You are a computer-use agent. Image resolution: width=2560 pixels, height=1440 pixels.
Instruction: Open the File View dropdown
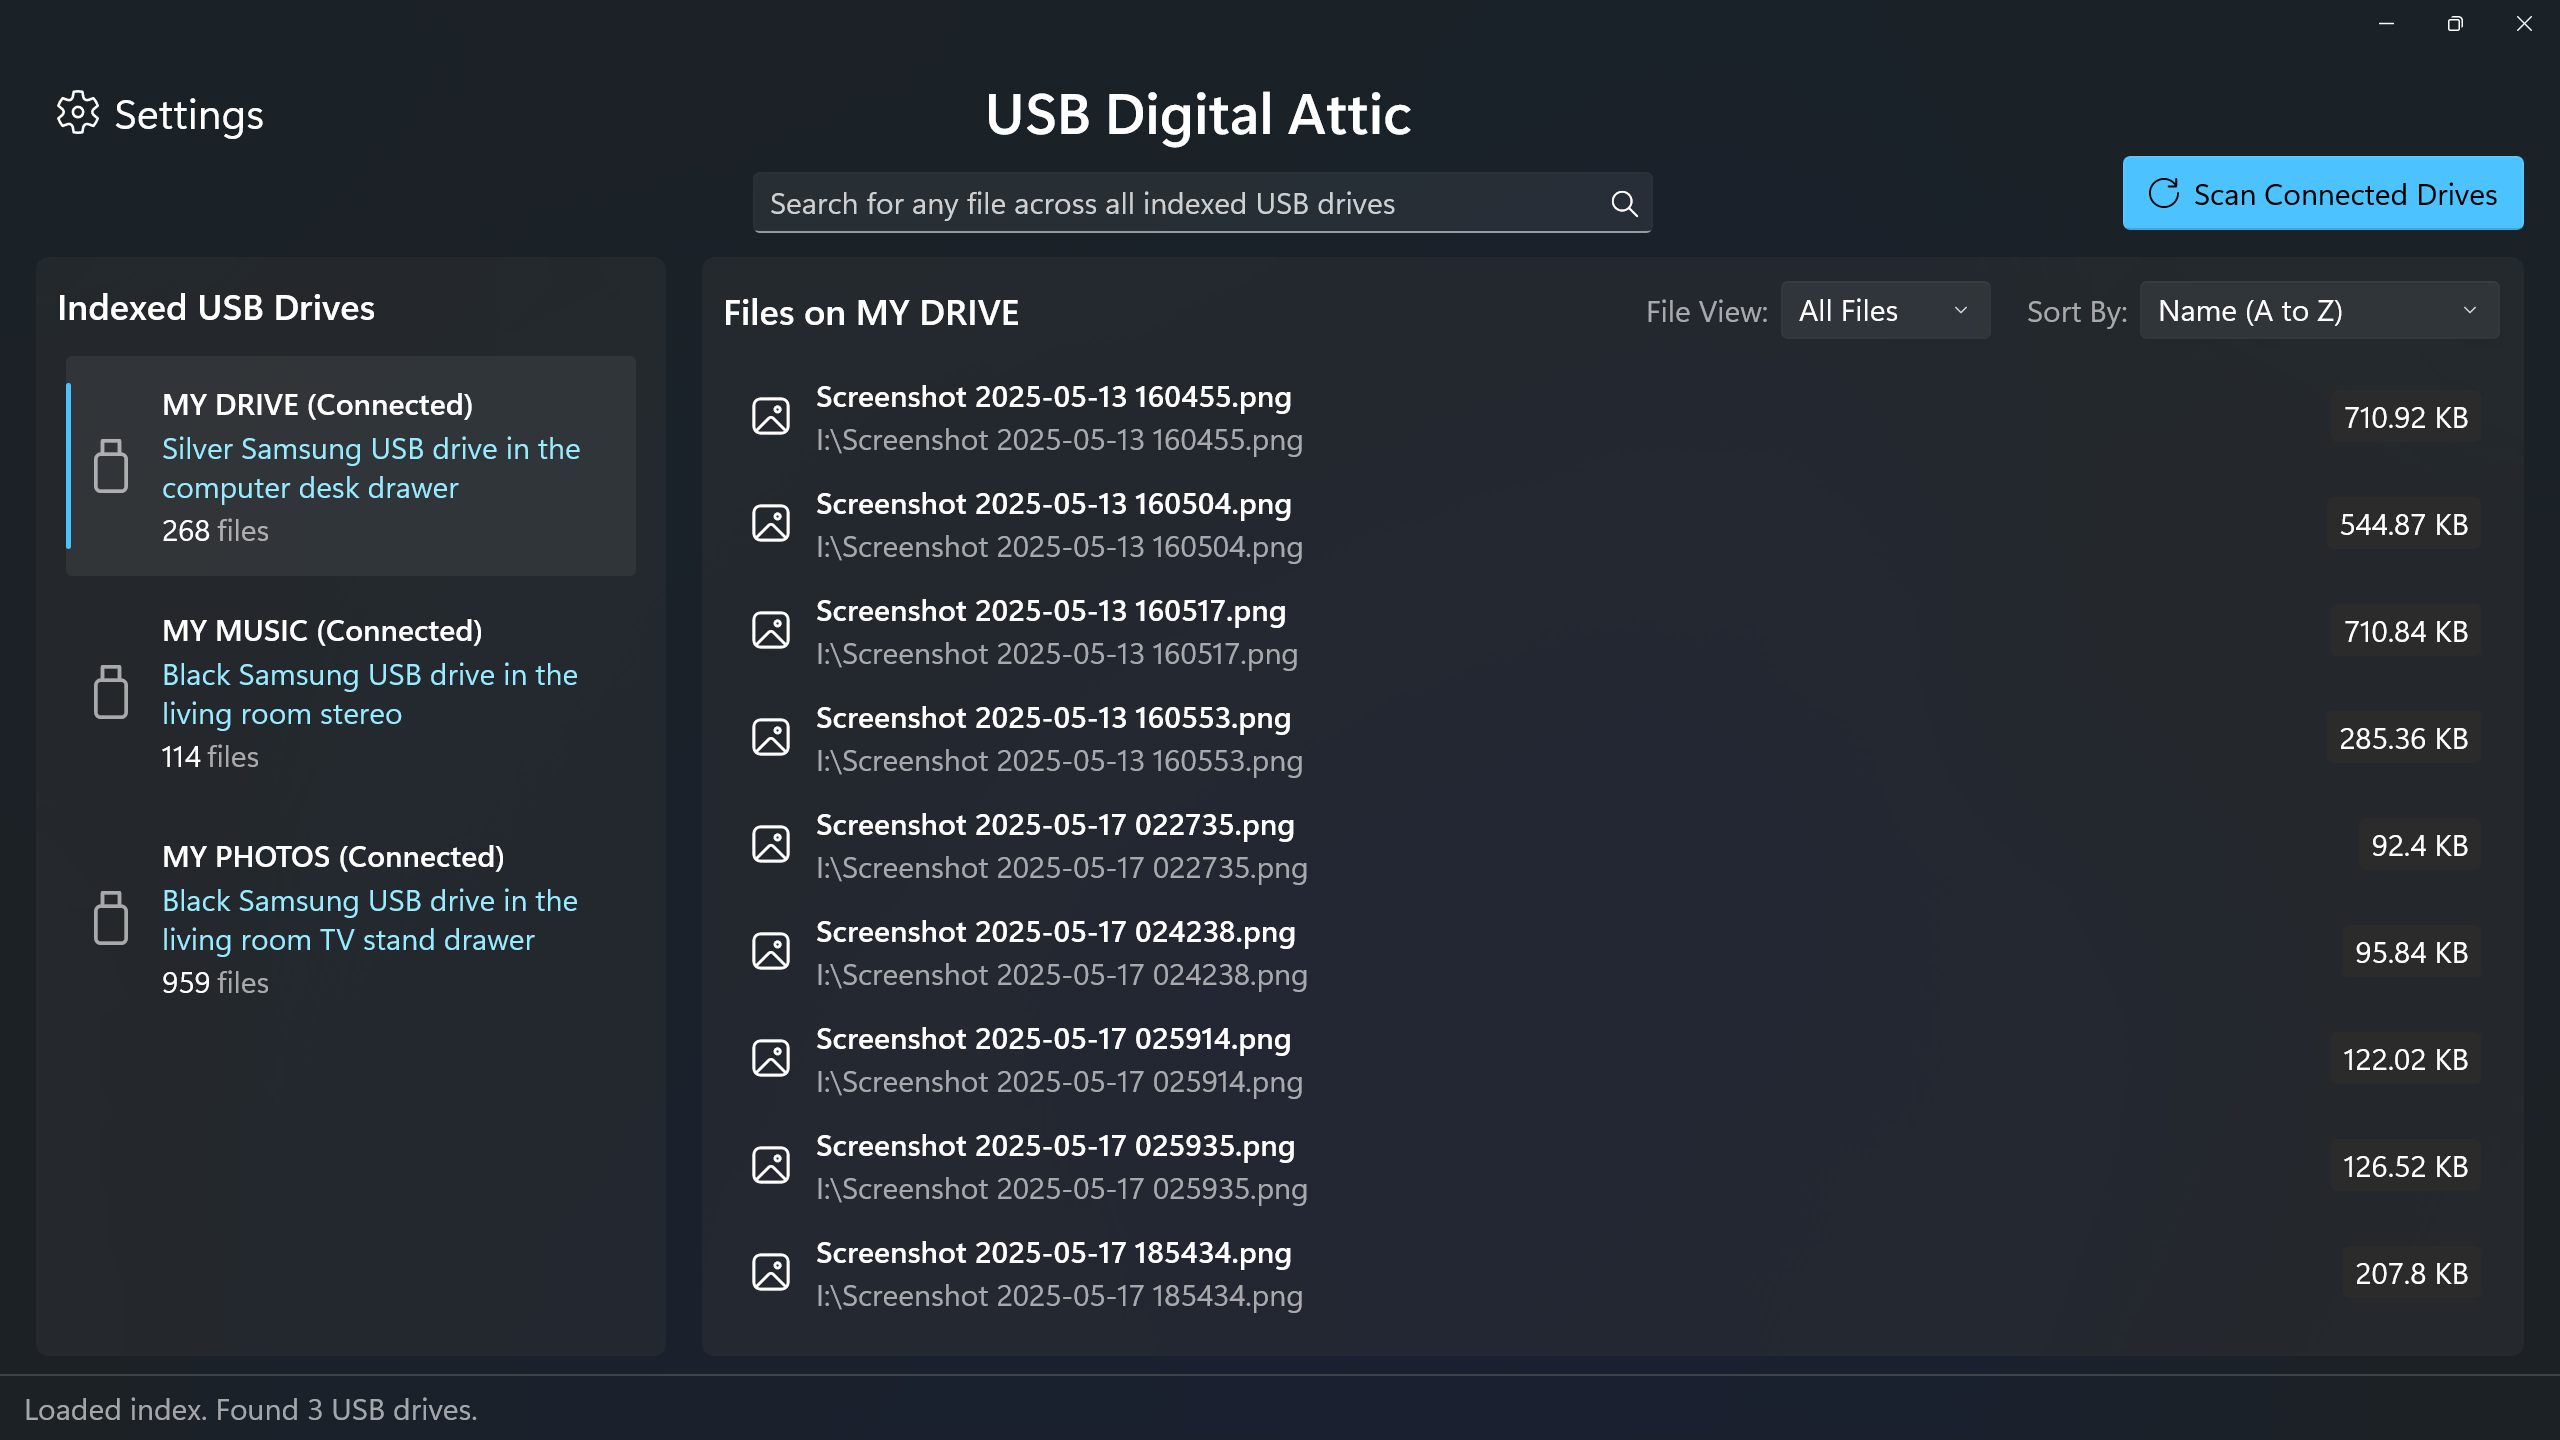[x=1885, y=311]
